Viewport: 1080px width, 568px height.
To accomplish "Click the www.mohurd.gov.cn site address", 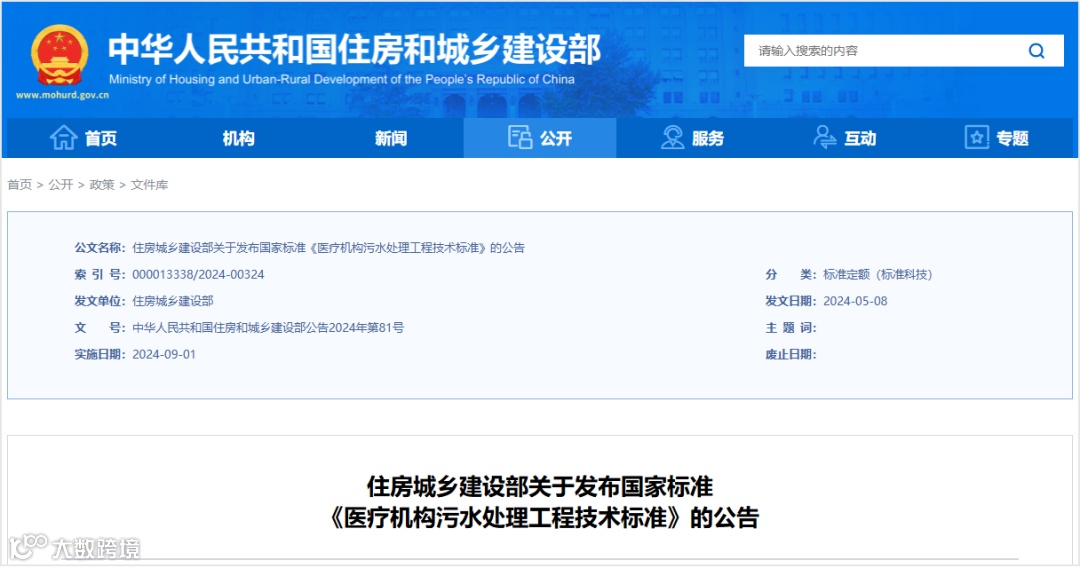I will [63, 95].
